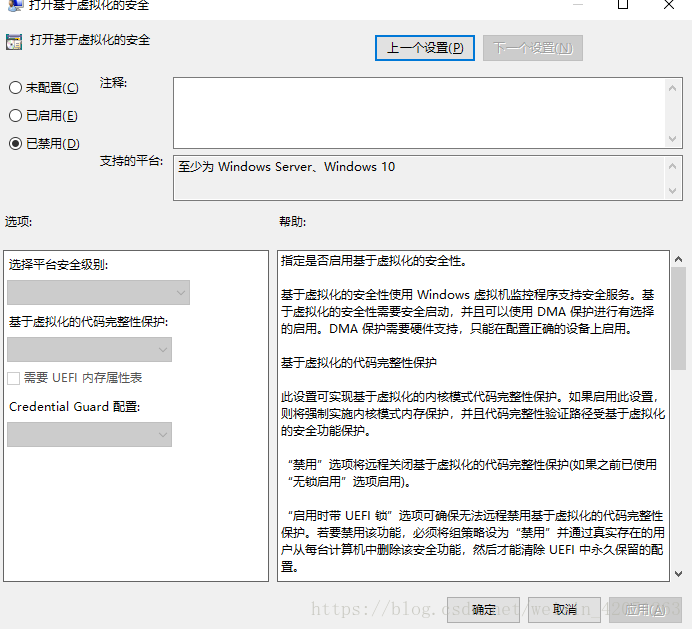The width and height of the screenshot is (692, 629).
Task: Select the 已启用 radio button
Action: point(15,116)
